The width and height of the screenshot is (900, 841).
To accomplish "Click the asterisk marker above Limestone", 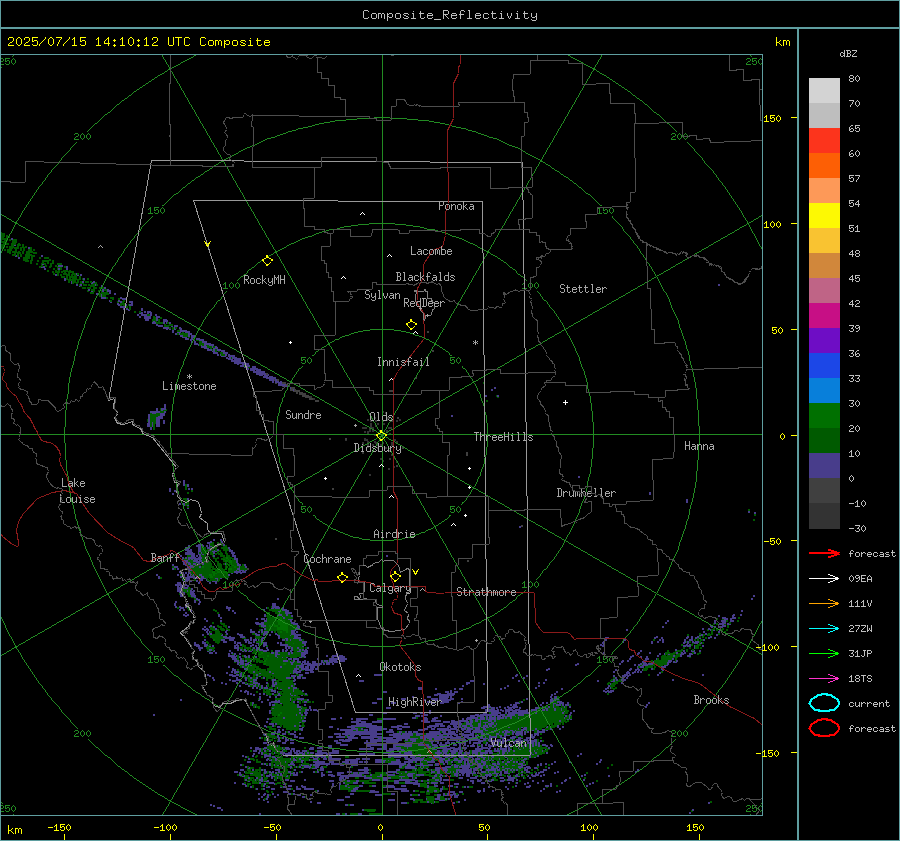I will pos(189,377).
